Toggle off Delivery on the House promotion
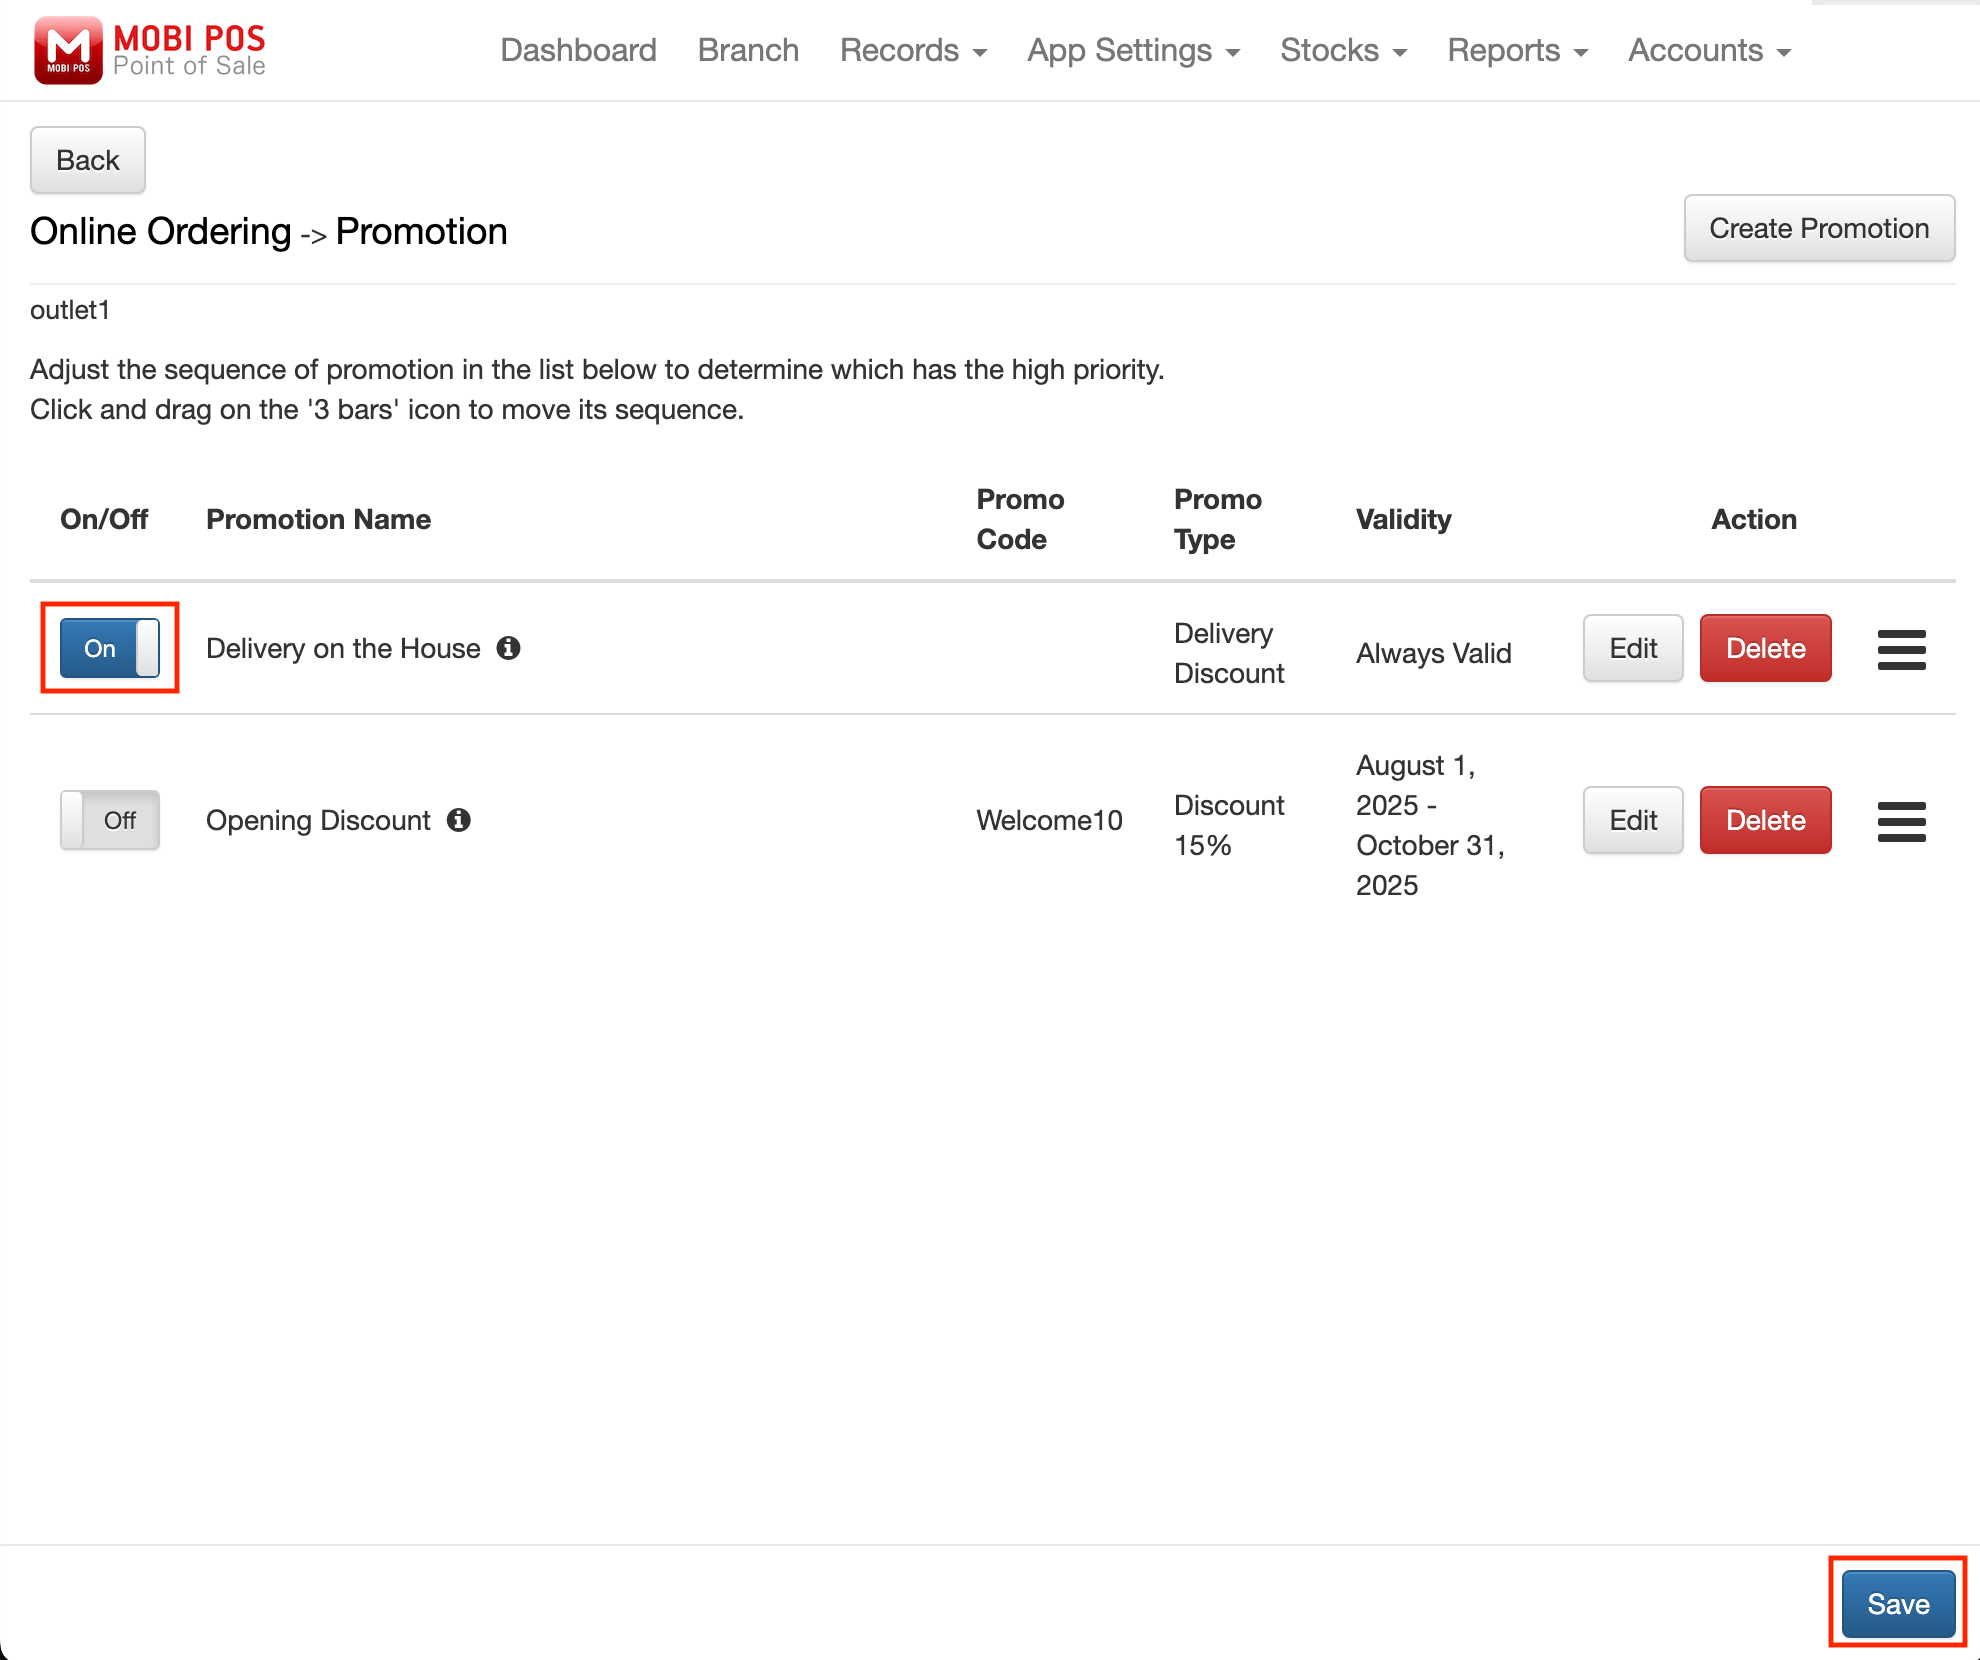 point(109,648)
